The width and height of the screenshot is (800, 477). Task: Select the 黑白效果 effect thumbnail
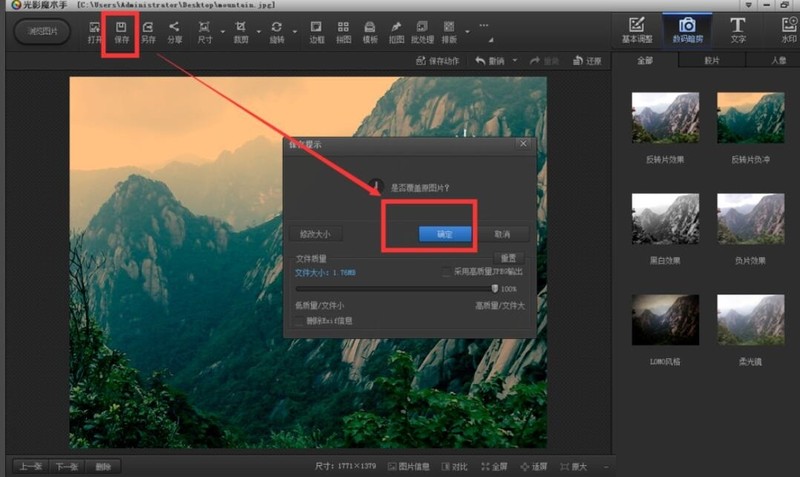(665, 217)
